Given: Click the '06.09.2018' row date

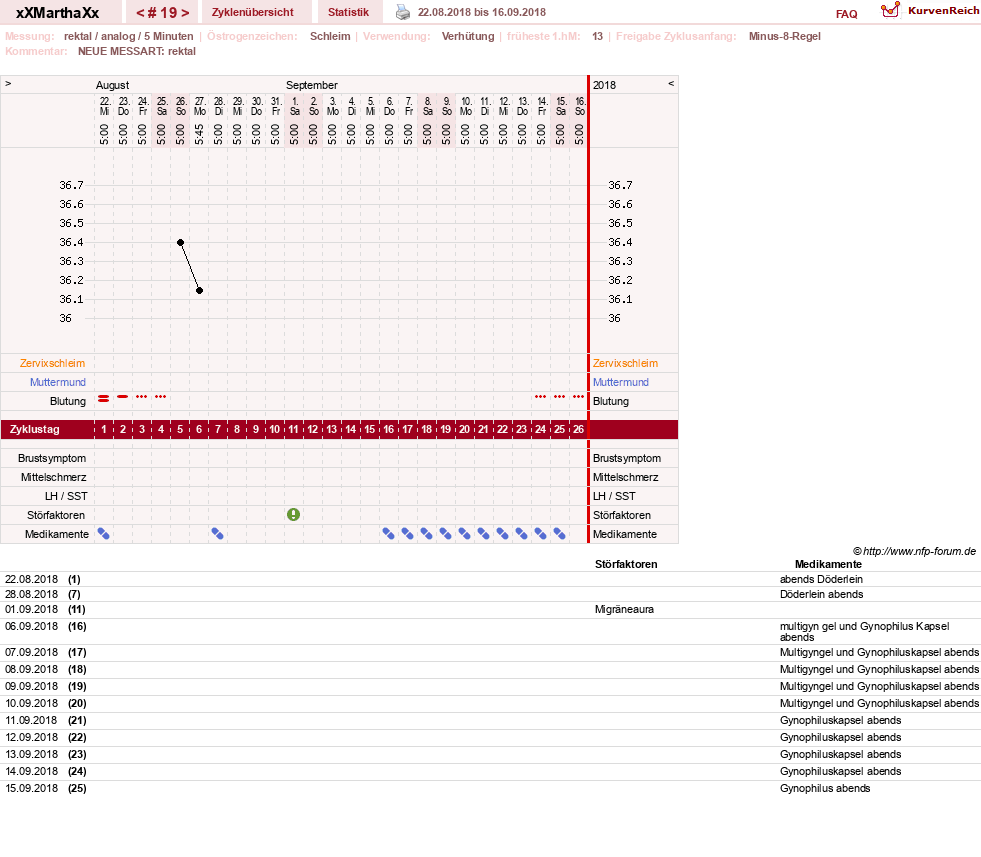Looking at the screenshot, I should 31,626.
